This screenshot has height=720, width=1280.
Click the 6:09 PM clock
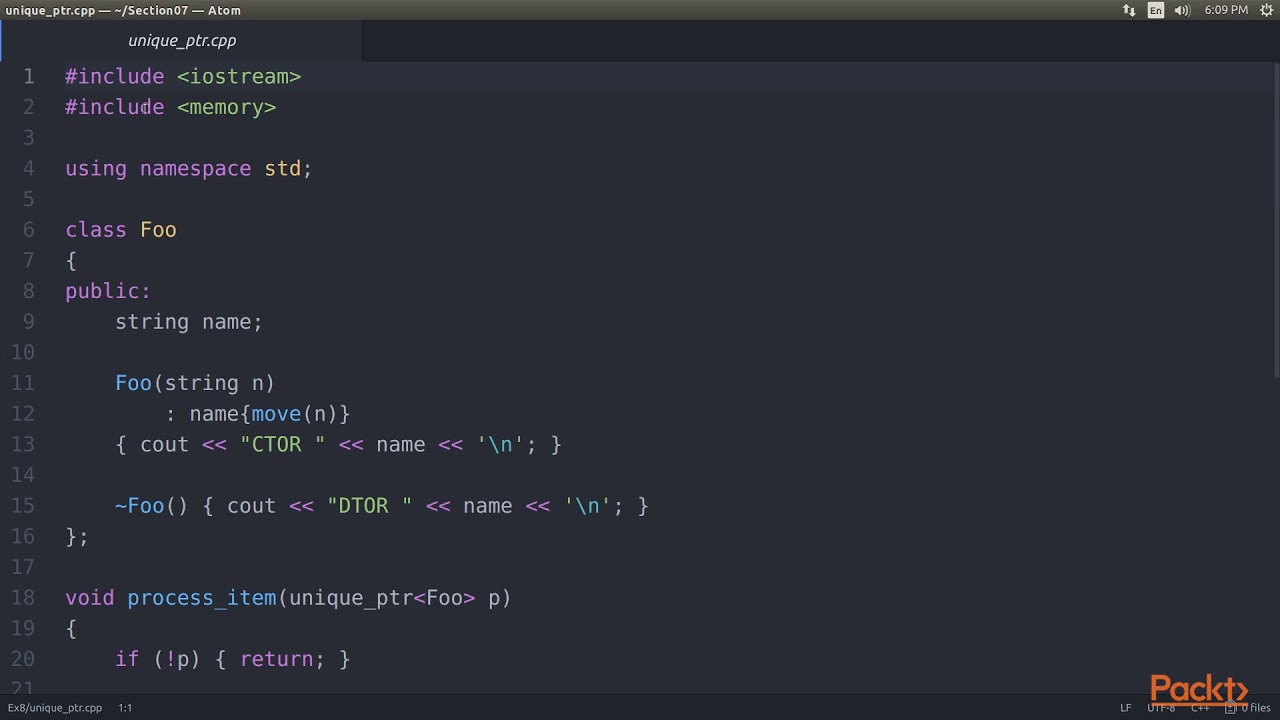pos(1226,10)
